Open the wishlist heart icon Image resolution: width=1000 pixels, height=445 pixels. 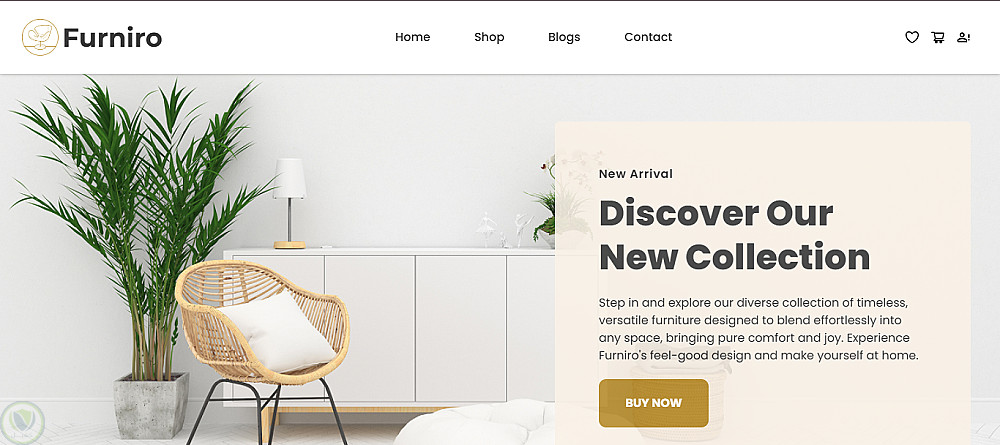click(912, 38)
